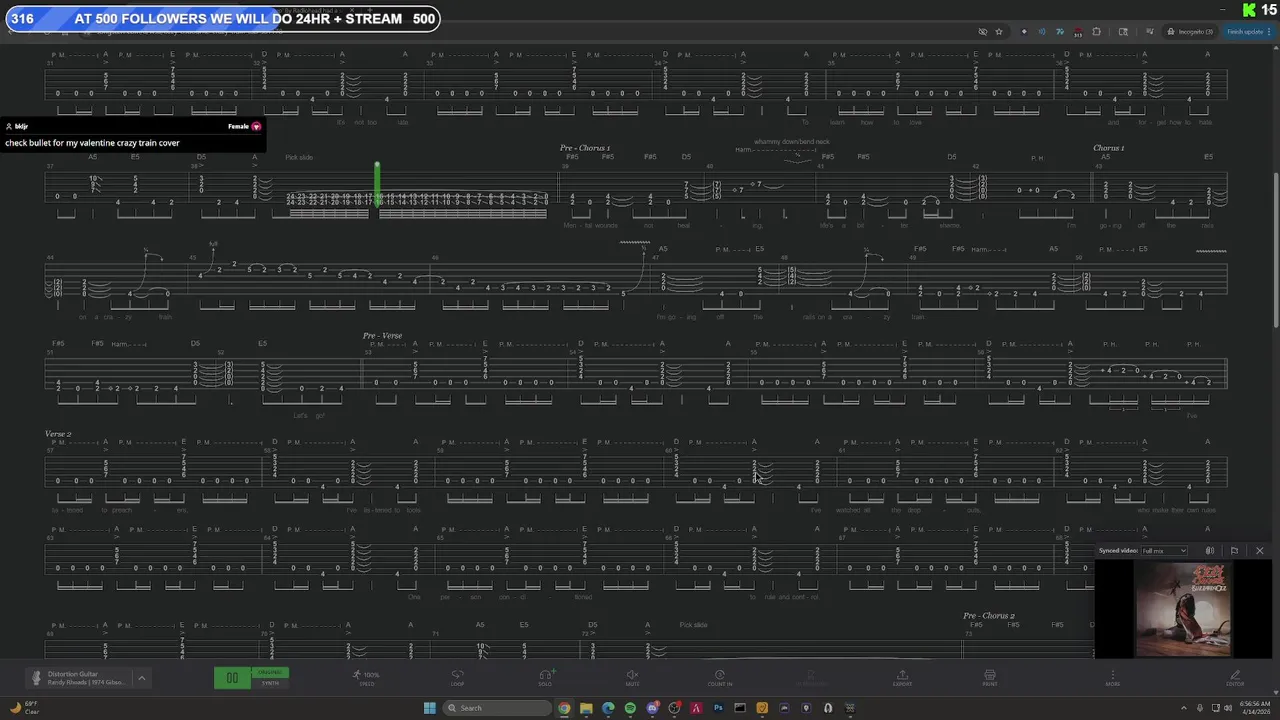Open the Chrome Extensions puzzle icon
Viewport: 1280px width, 720px height.
coord(1096,32)
